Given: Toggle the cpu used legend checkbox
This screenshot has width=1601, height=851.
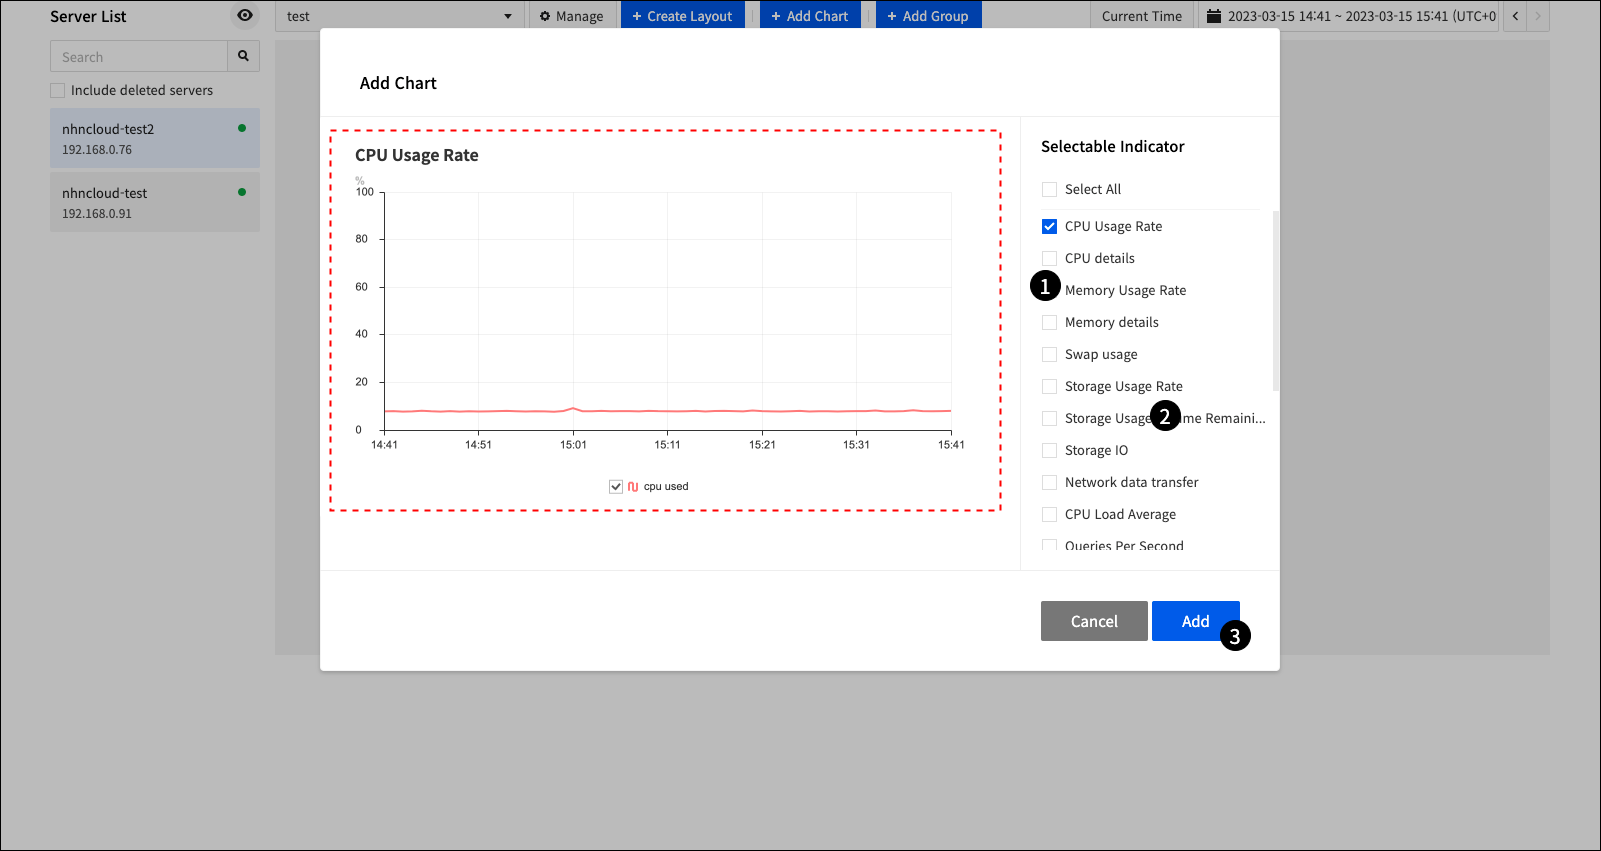Looking at the screenshot, I should coord(616,487).
